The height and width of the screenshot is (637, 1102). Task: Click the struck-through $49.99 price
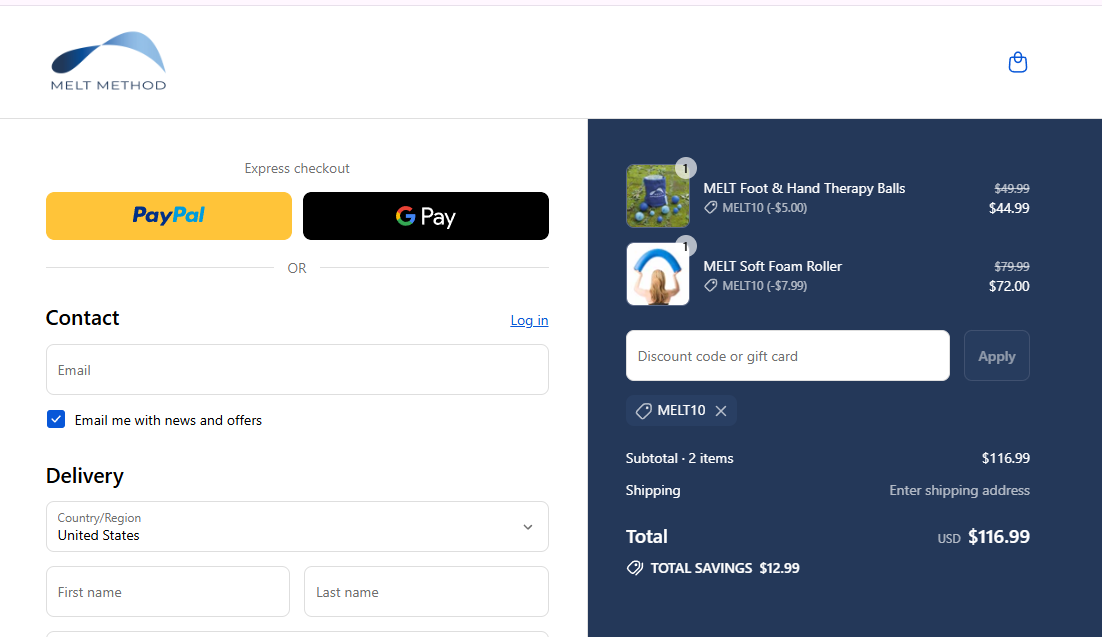pyautogui.click(x=1011, y=188)
